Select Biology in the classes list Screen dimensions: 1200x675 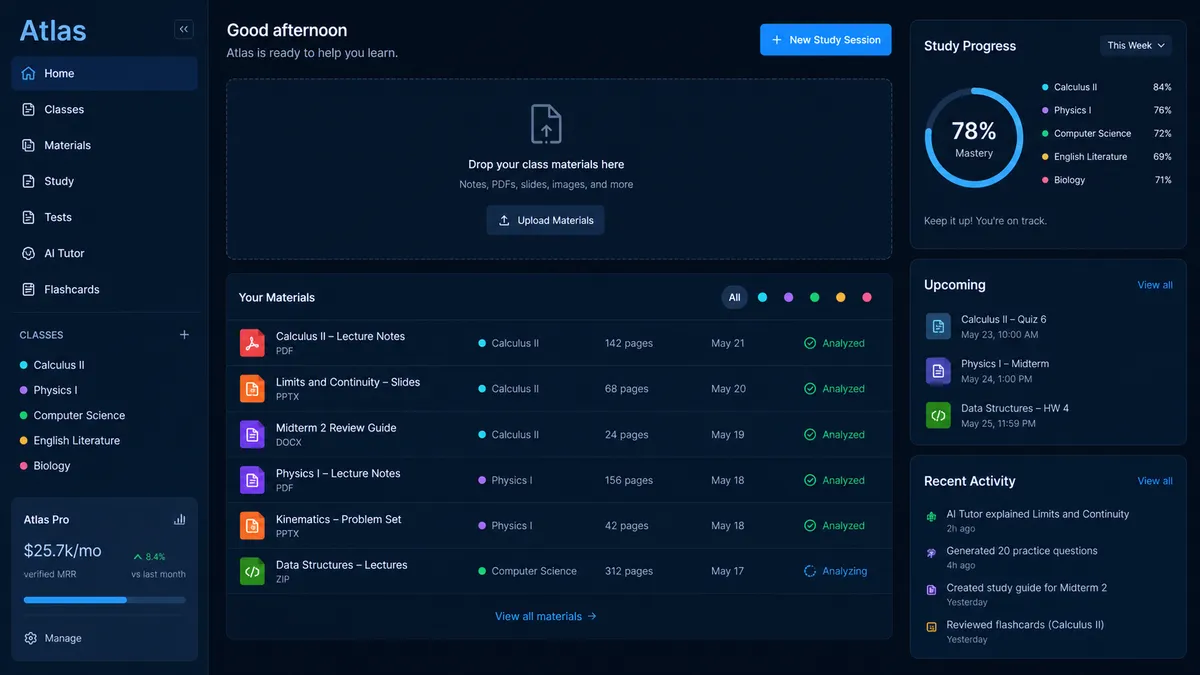pos(45,465)
